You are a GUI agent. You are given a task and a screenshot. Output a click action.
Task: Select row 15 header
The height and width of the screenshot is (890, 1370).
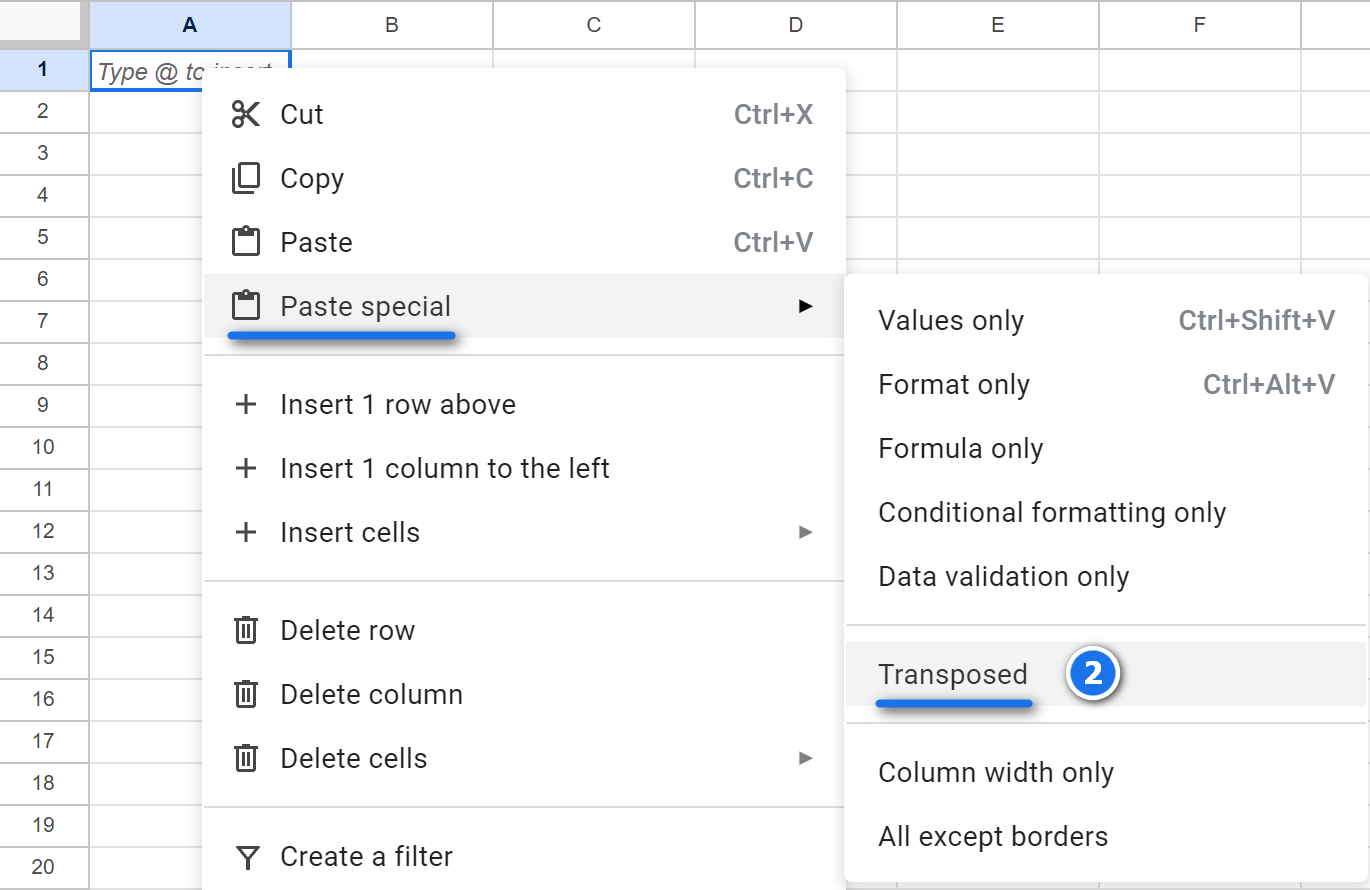click(44, 657)
